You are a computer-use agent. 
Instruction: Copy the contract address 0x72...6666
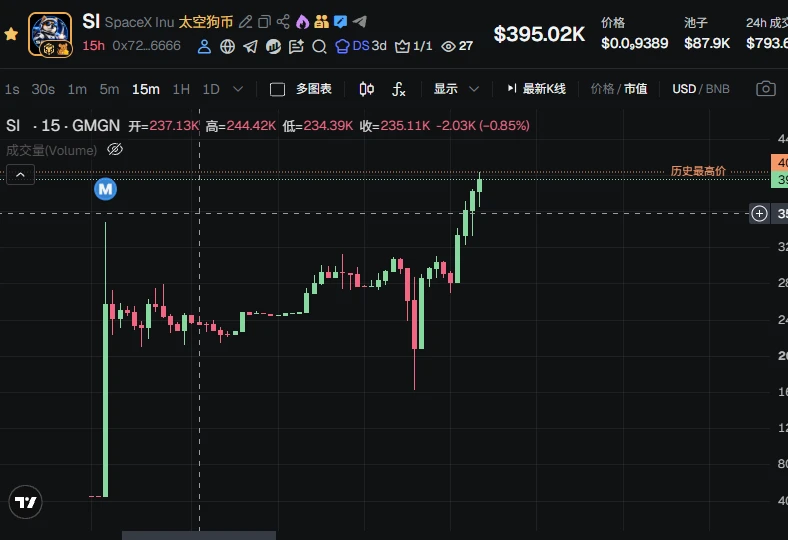pyautogui.click(x=146, y=46)
